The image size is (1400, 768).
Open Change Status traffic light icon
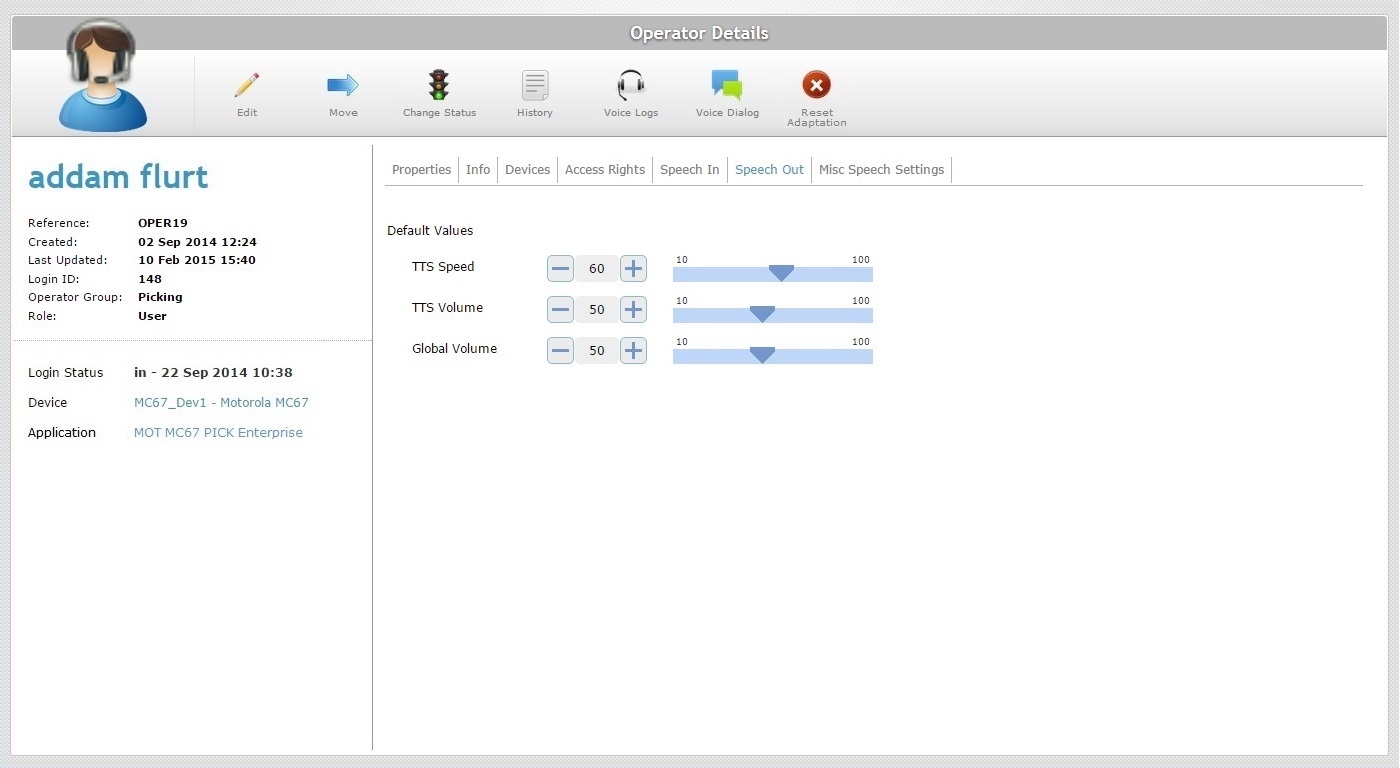(x=439, y=85)
